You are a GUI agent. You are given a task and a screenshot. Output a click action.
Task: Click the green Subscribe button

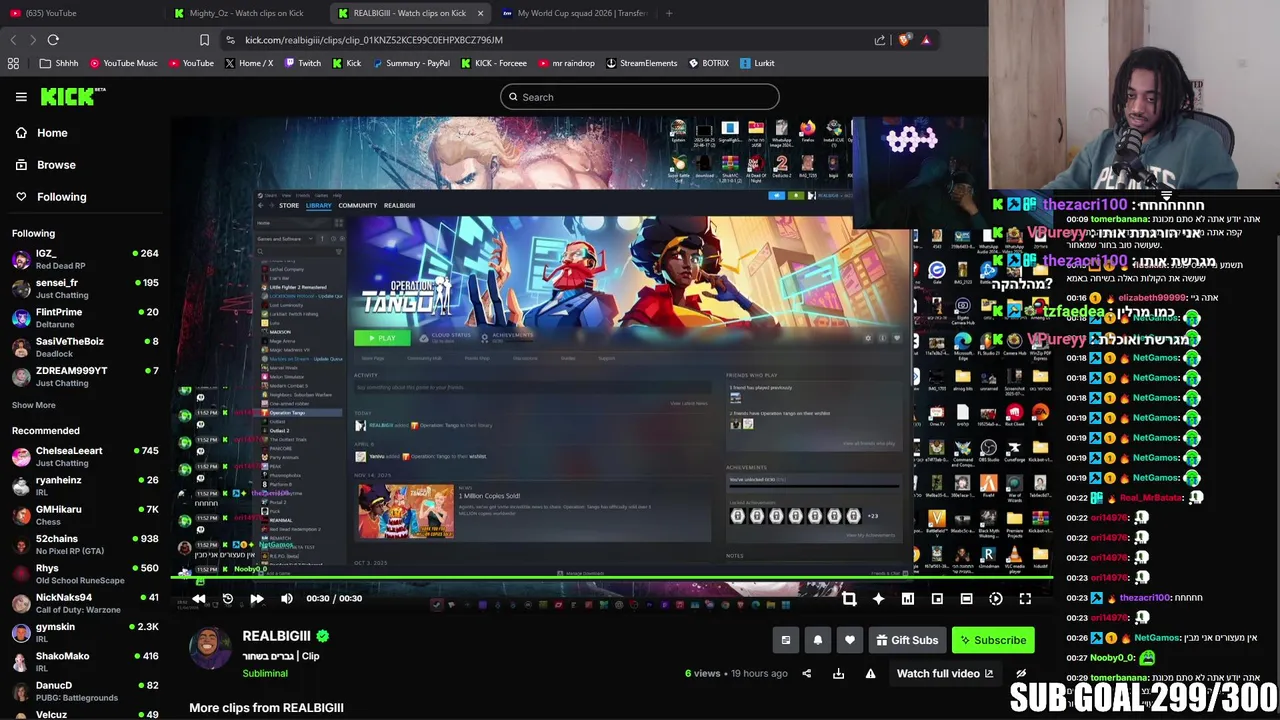coord(992,640)
